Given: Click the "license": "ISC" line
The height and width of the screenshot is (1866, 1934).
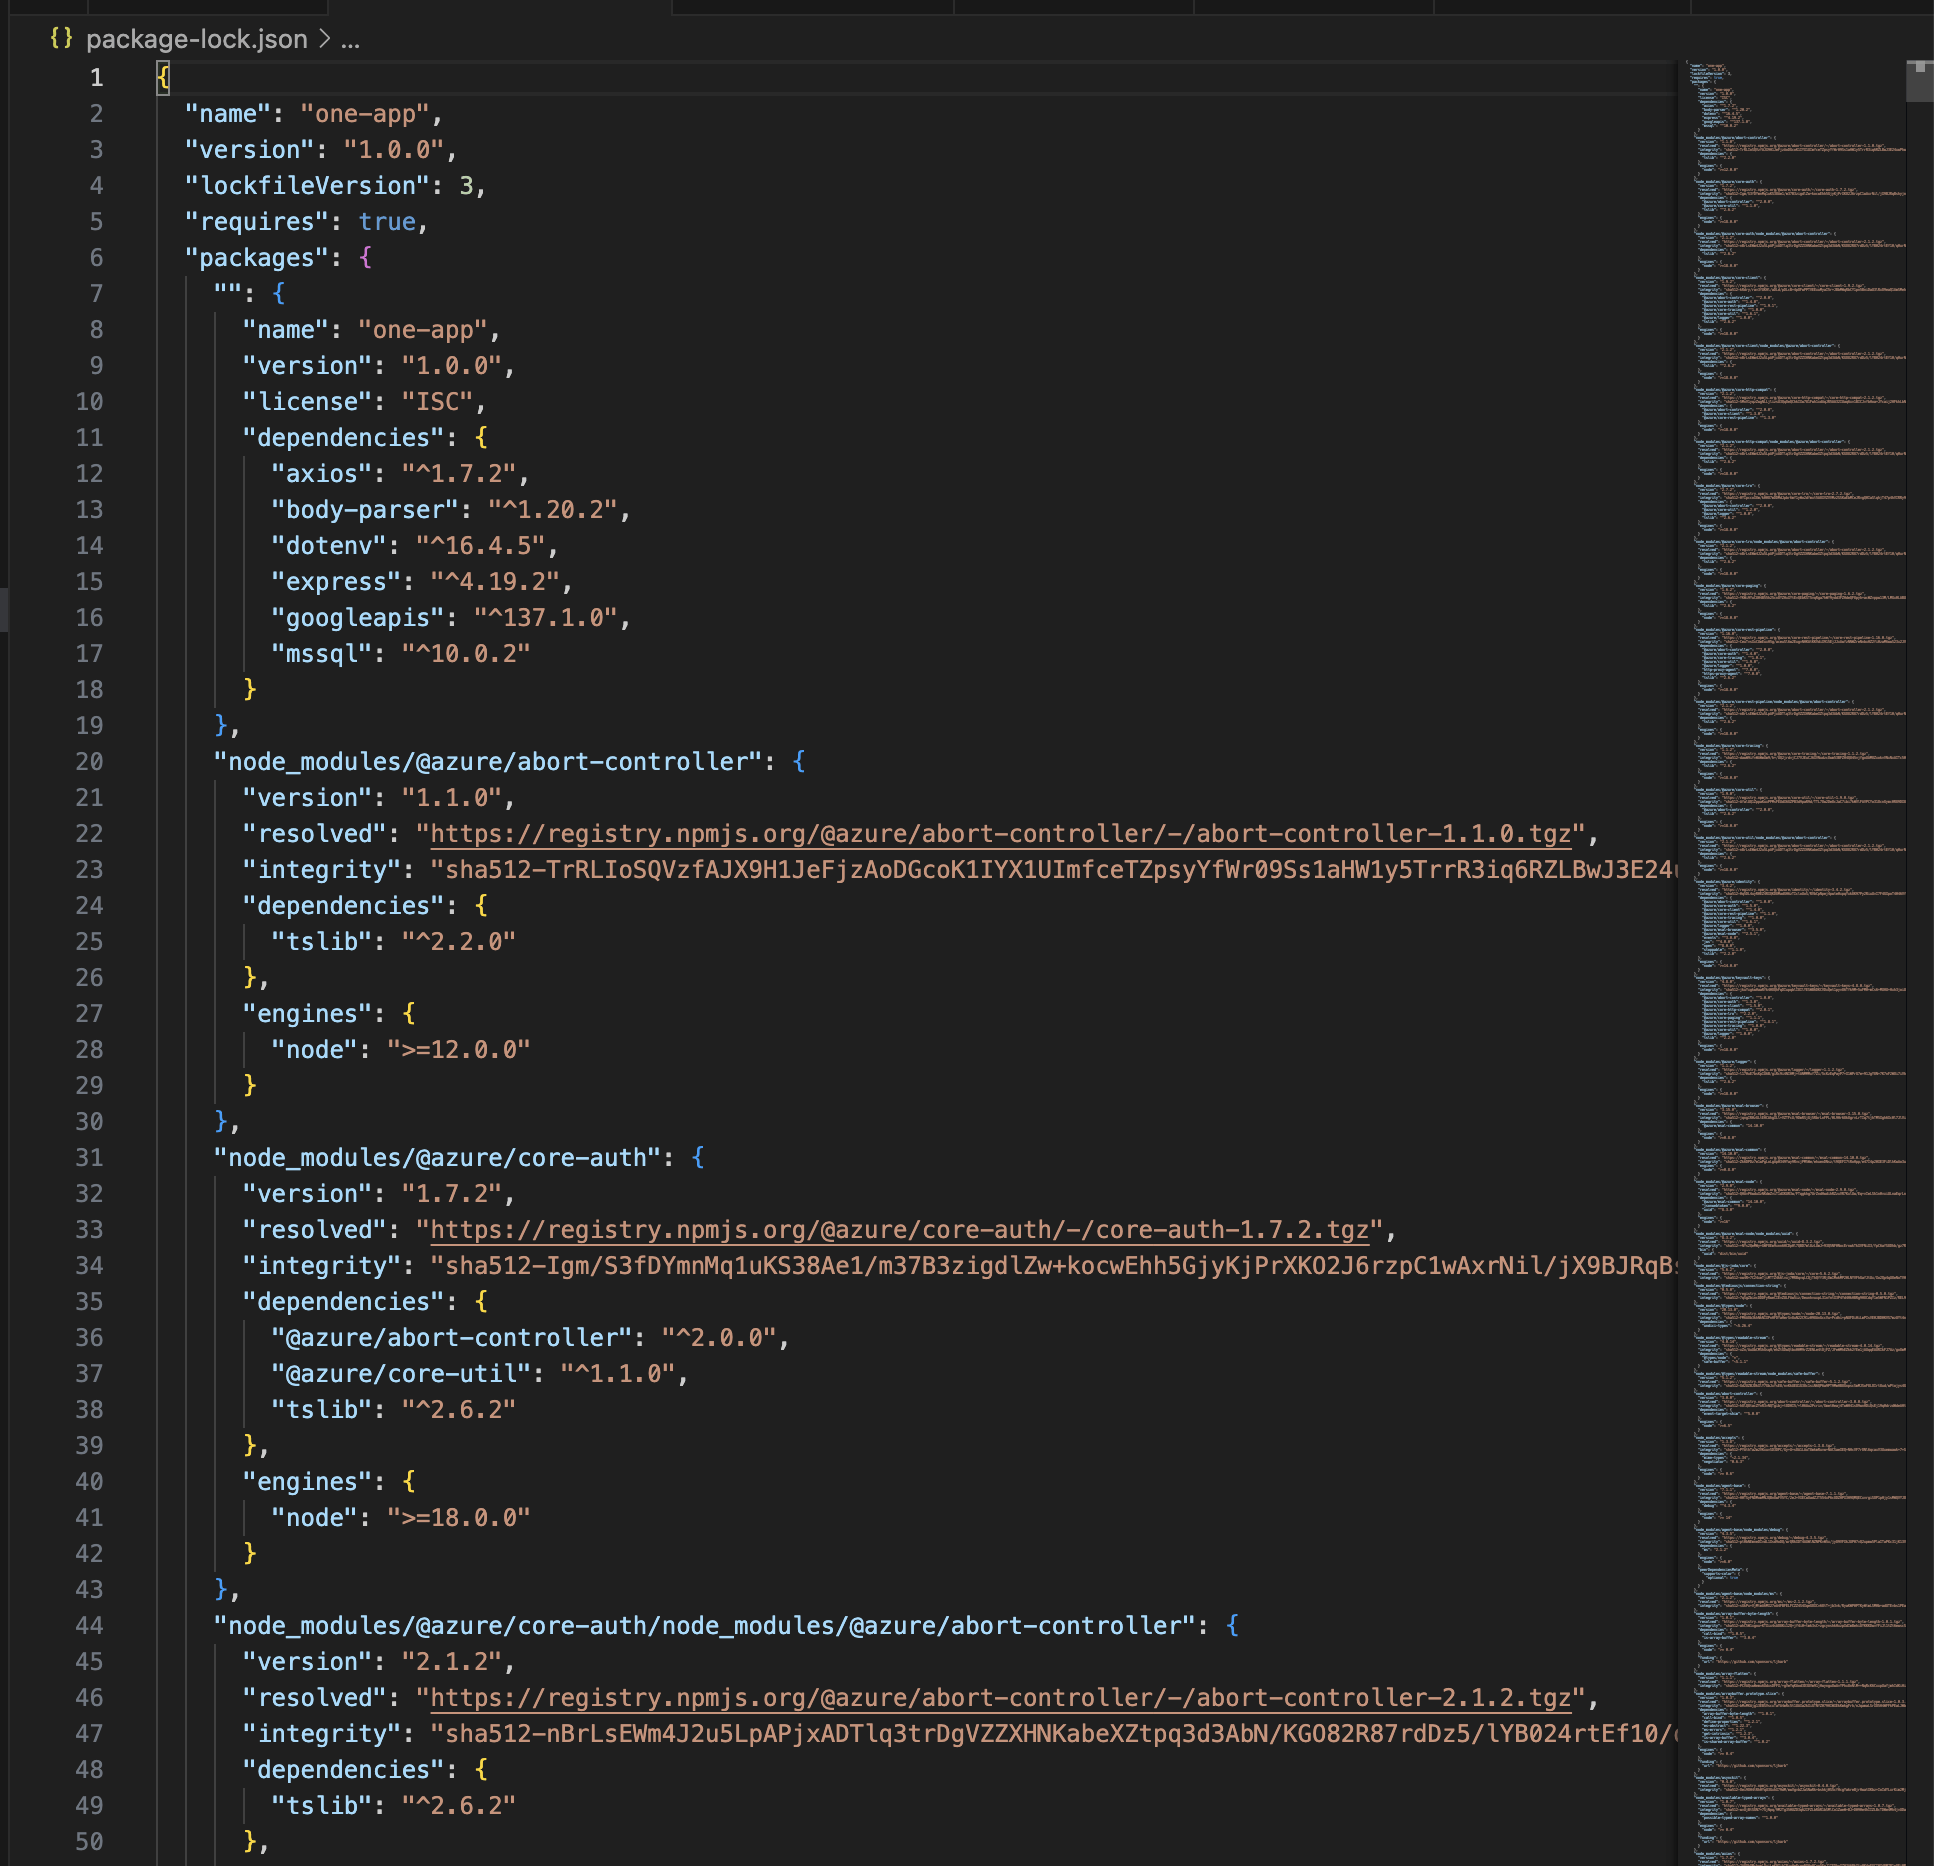Looking at the screenshot, I should tap(365, 401).
